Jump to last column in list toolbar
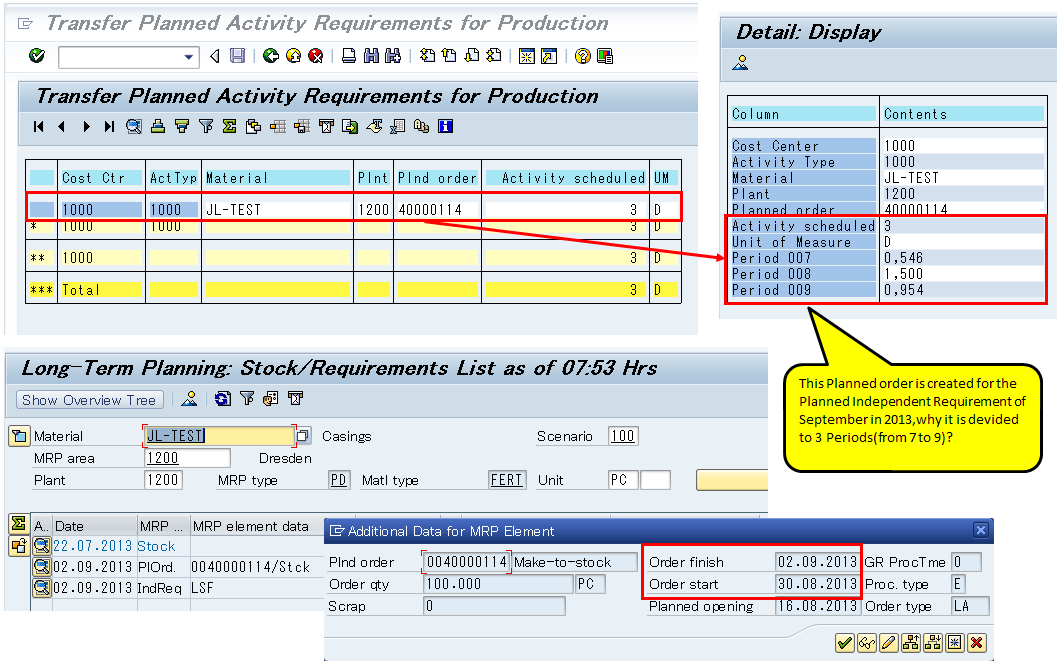Viewport: 1060px width, 664px height. 109,126
